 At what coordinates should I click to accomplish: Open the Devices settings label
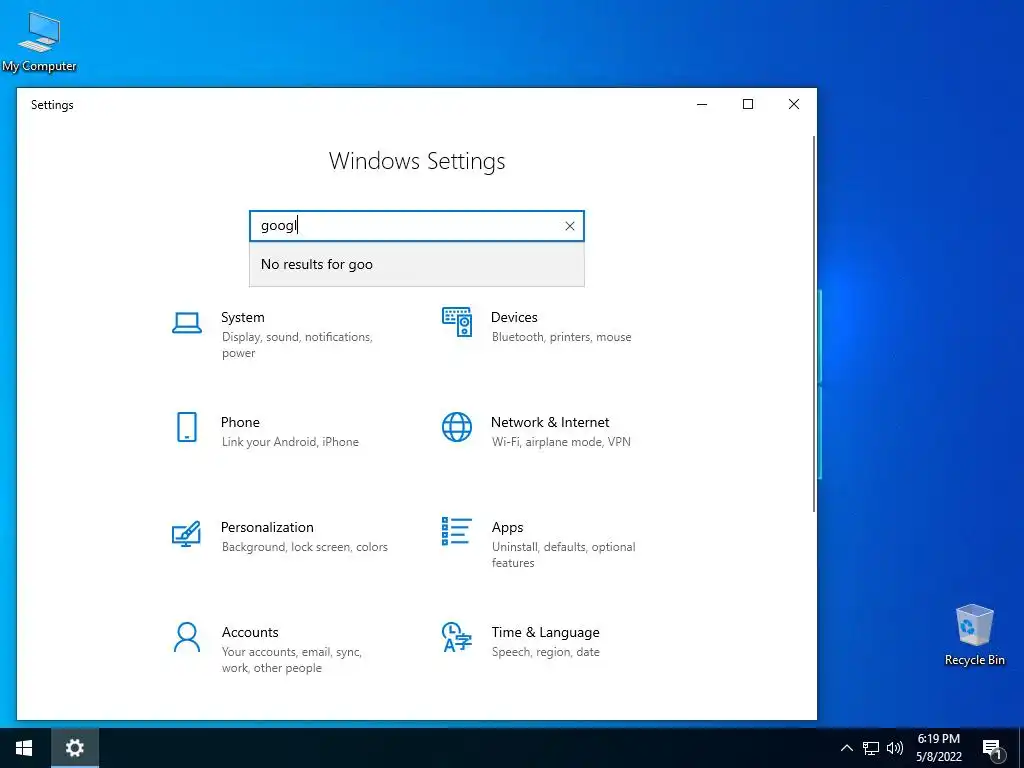point(514,317)
